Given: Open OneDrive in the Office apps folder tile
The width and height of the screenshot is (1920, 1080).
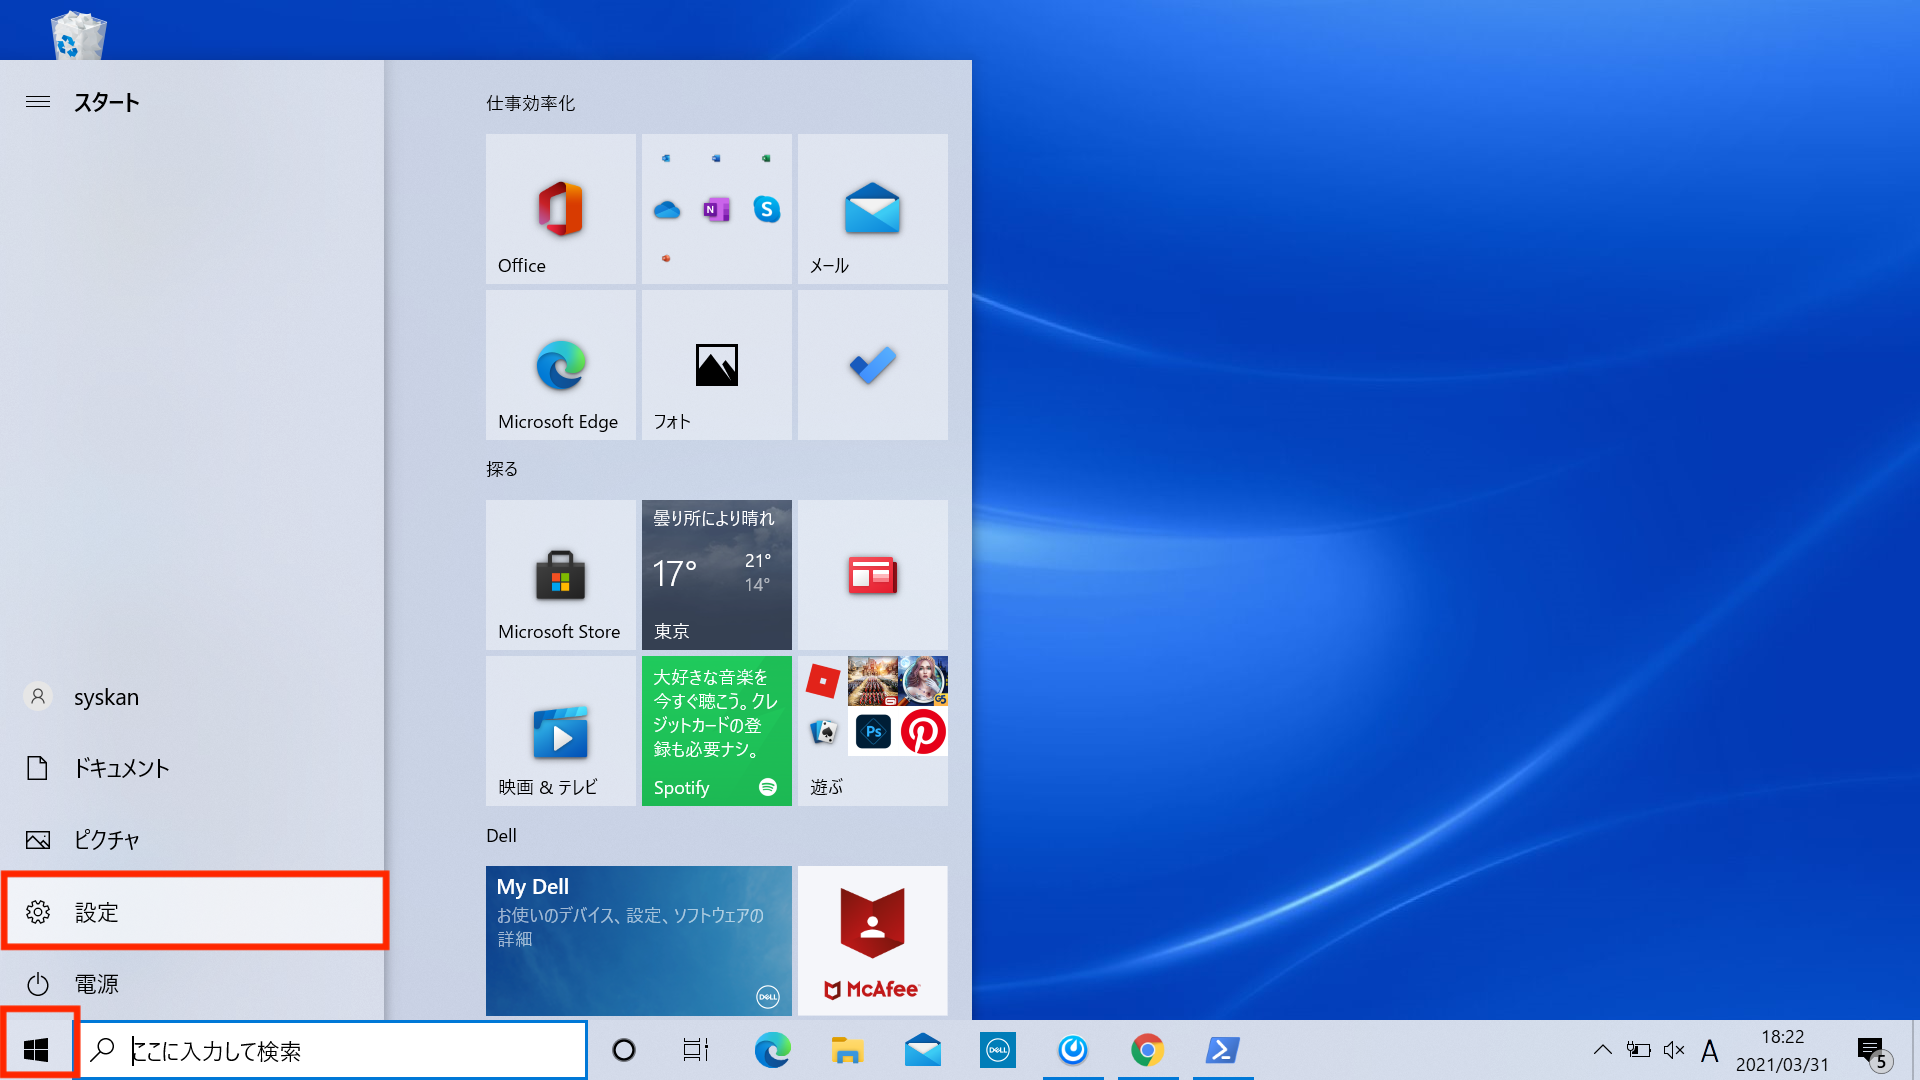Looking at the screenshot, I should (667, 210).
